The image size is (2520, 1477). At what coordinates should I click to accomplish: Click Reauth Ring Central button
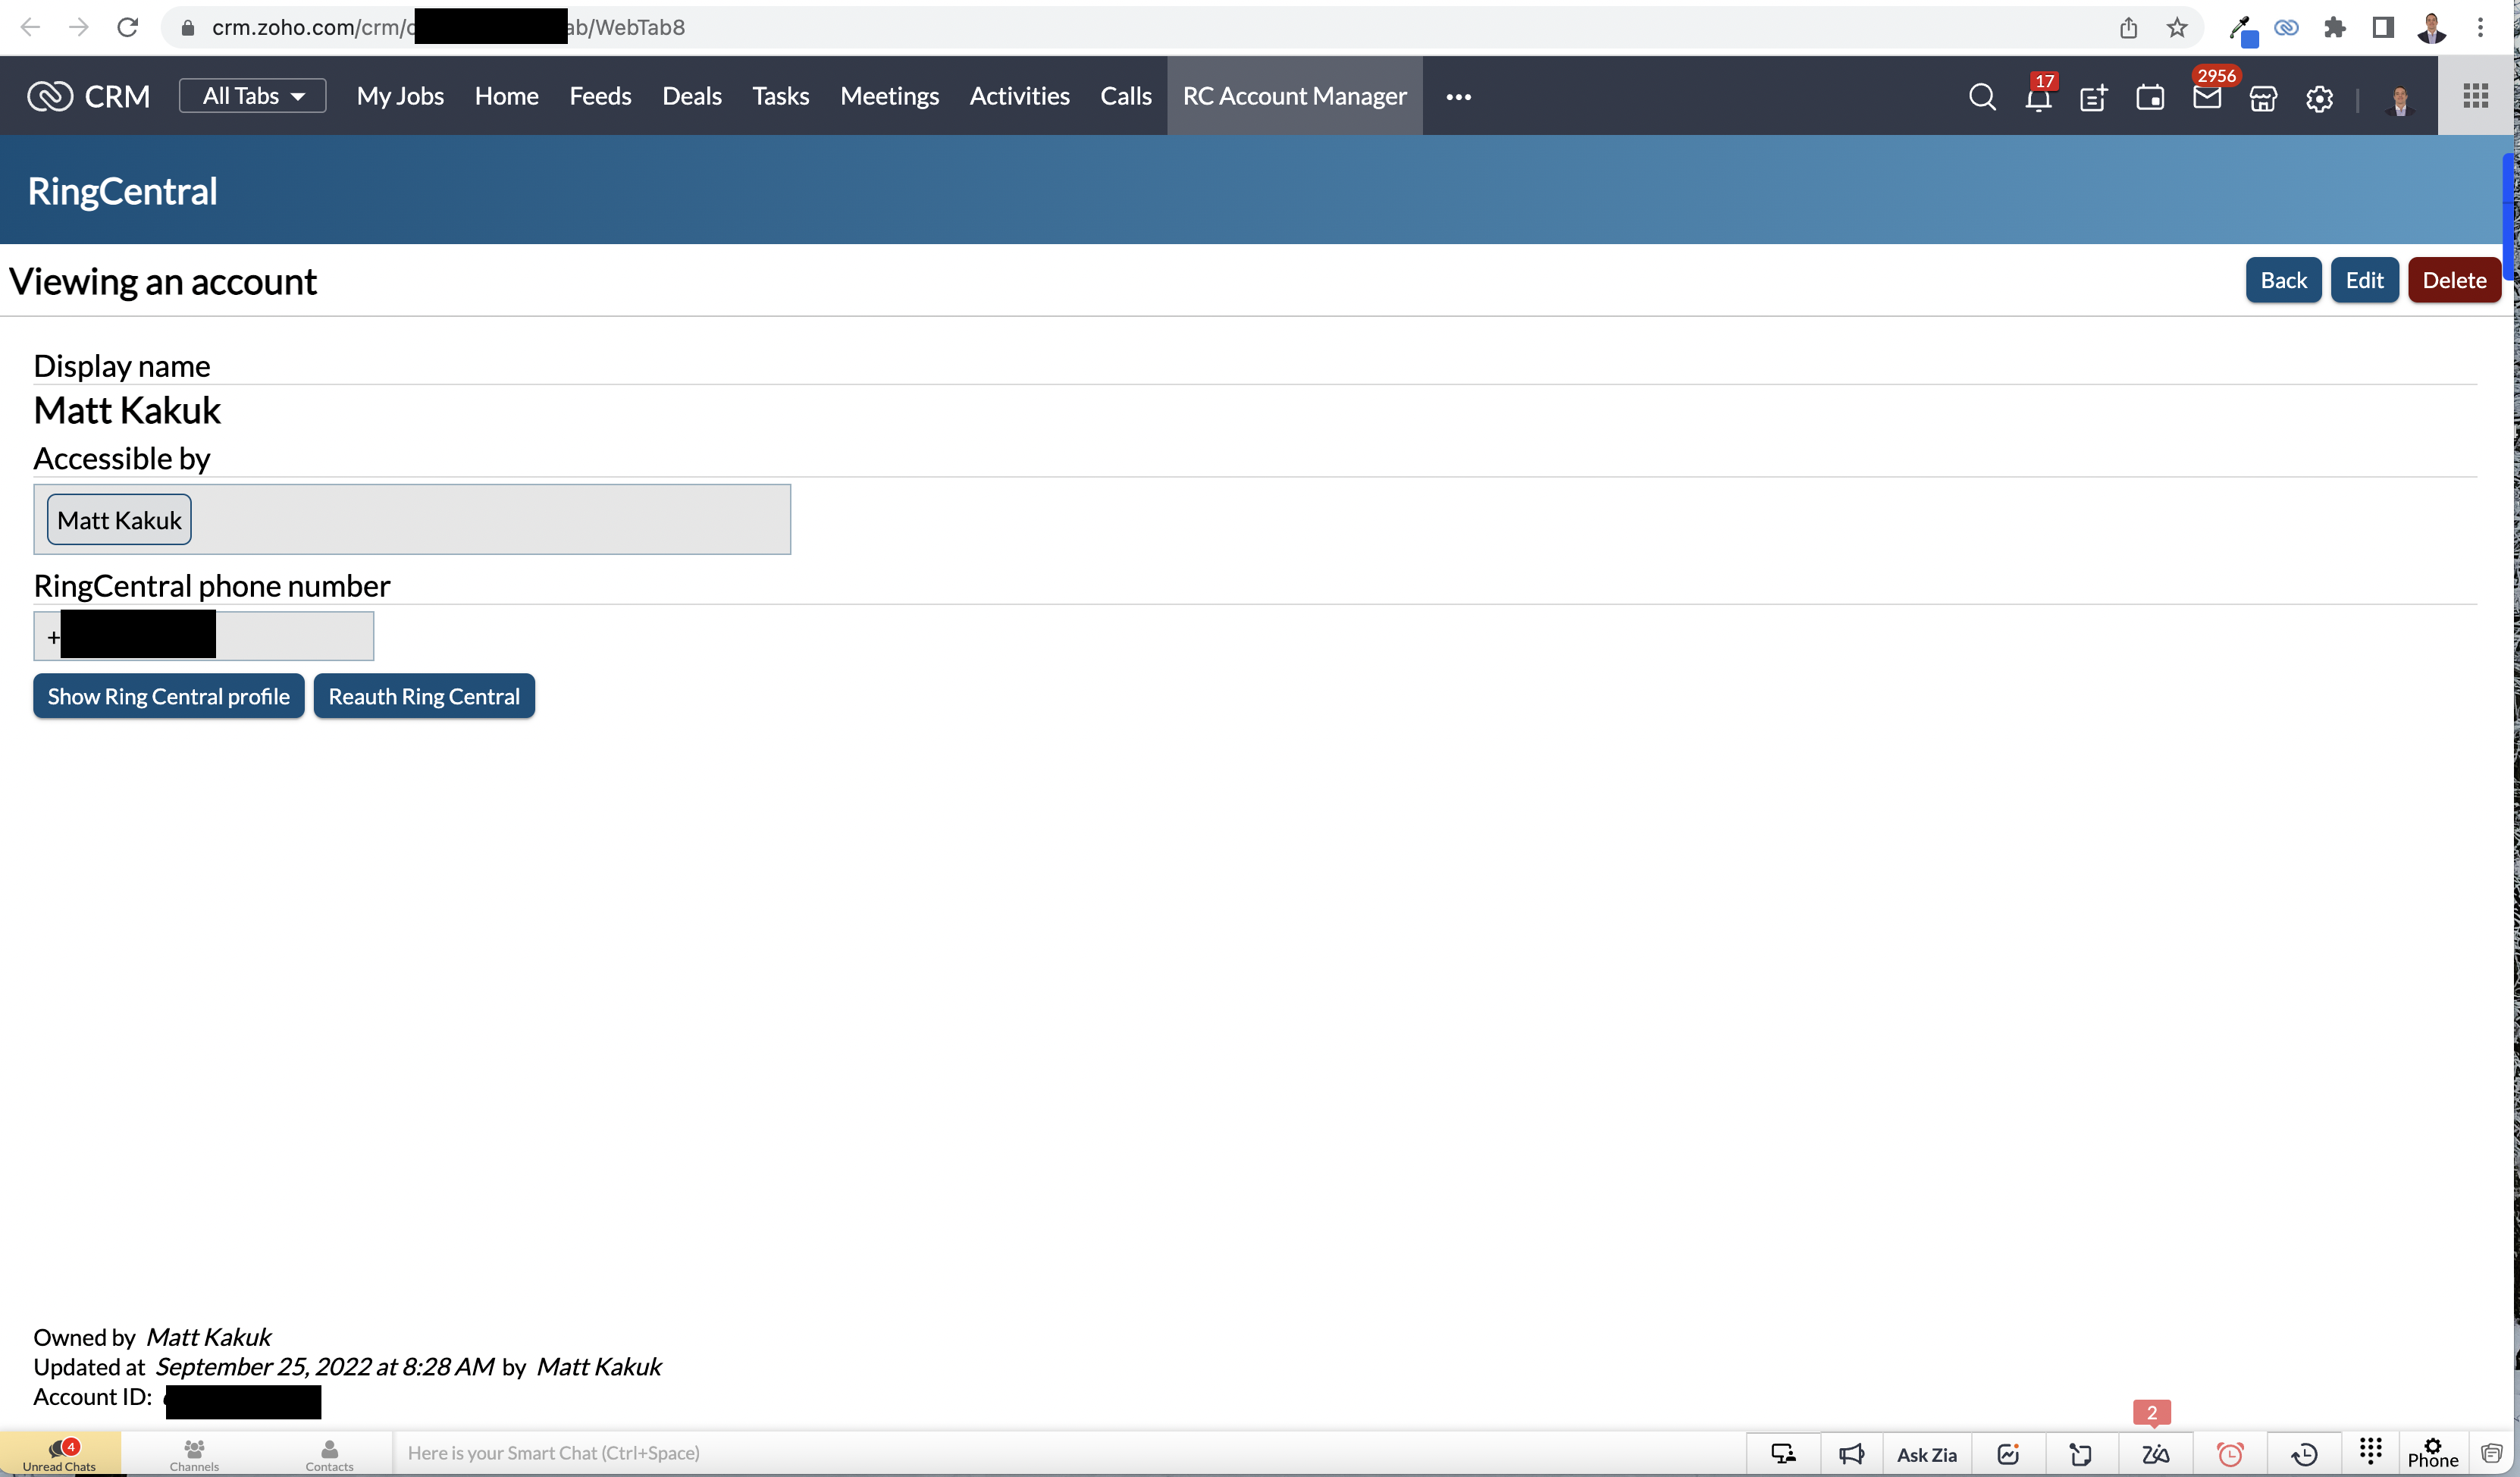(x=424, y=696)
